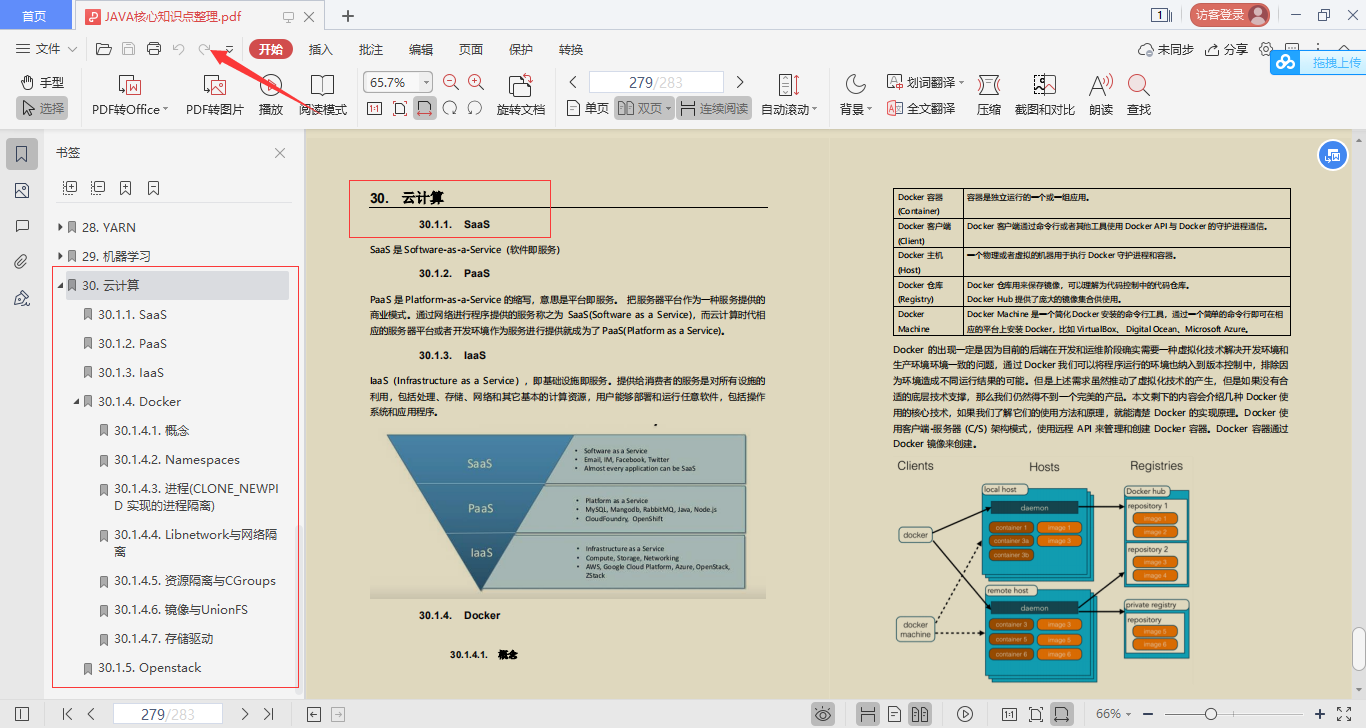
Task: Add a new tab with plus icon
Action: click(x=348, y=15)
